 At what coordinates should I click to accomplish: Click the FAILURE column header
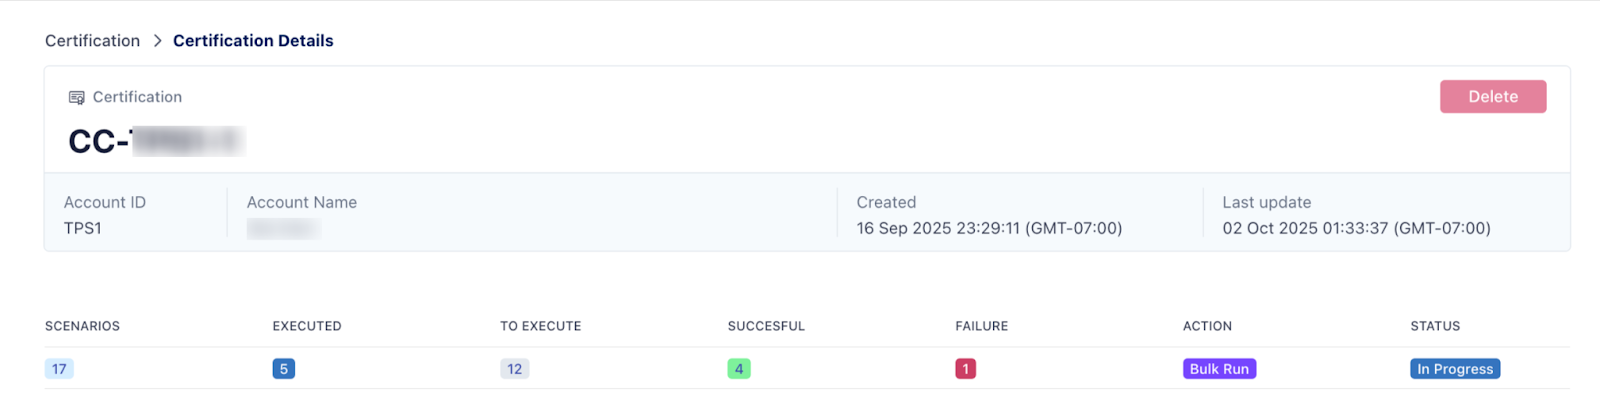click(981, 326)
